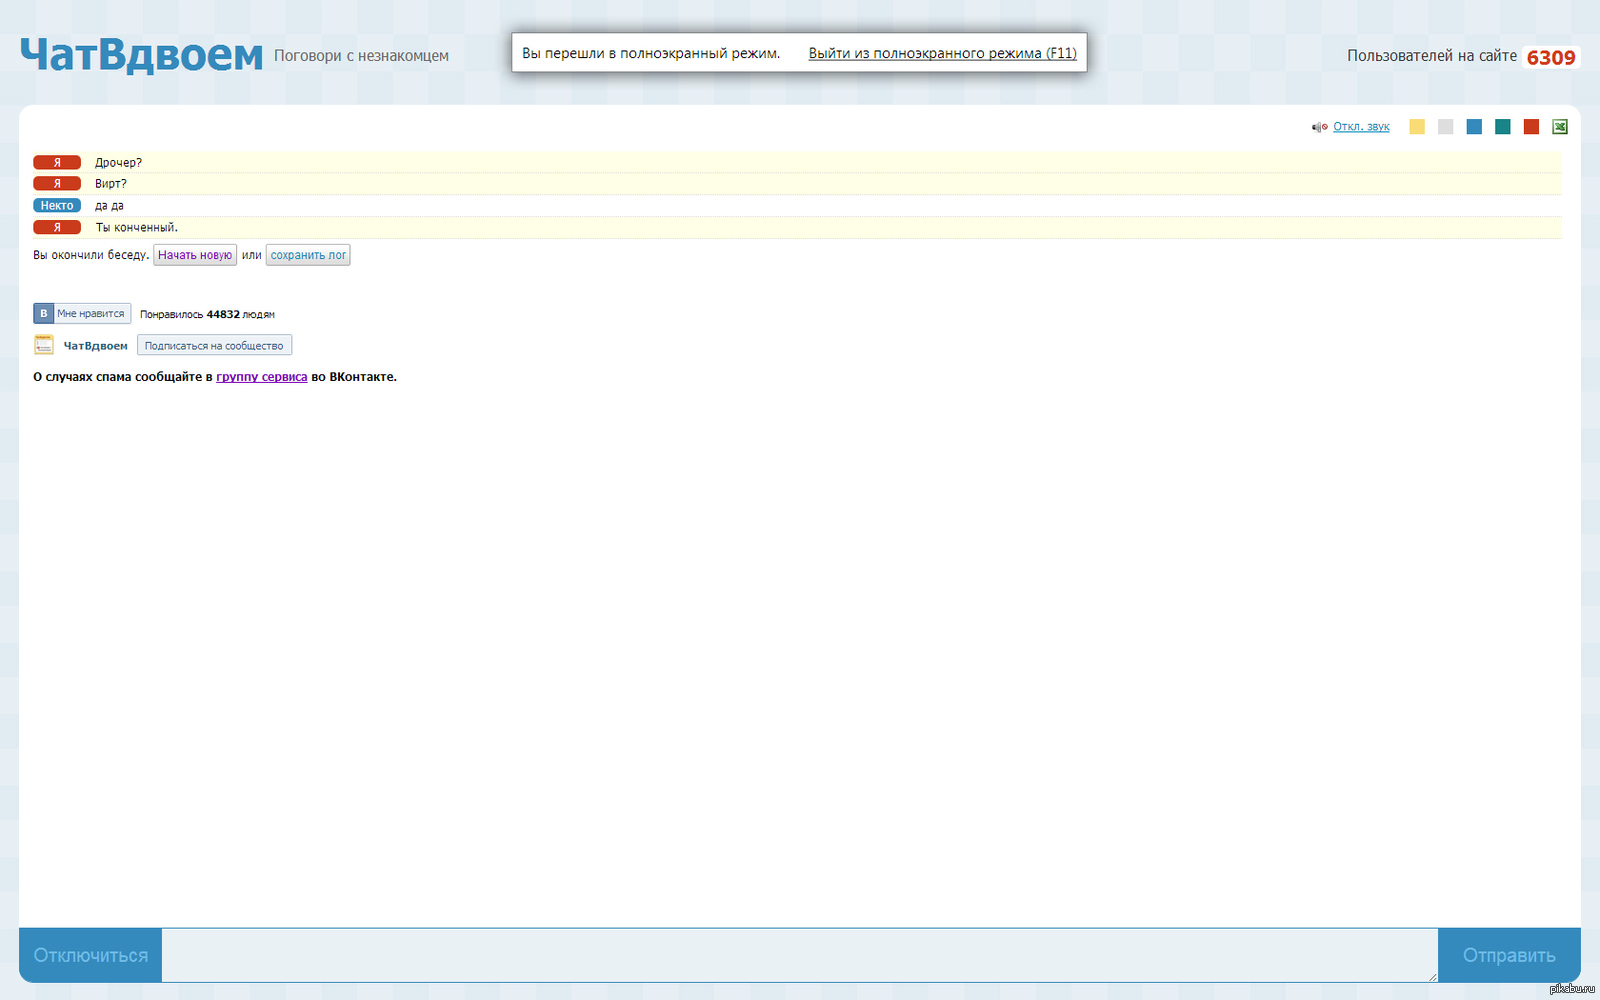Image resolution: width=1600 pixels, height=1000 pixels.
Task: Click Подписаться на сообщество button
Action: click(214, 346)
